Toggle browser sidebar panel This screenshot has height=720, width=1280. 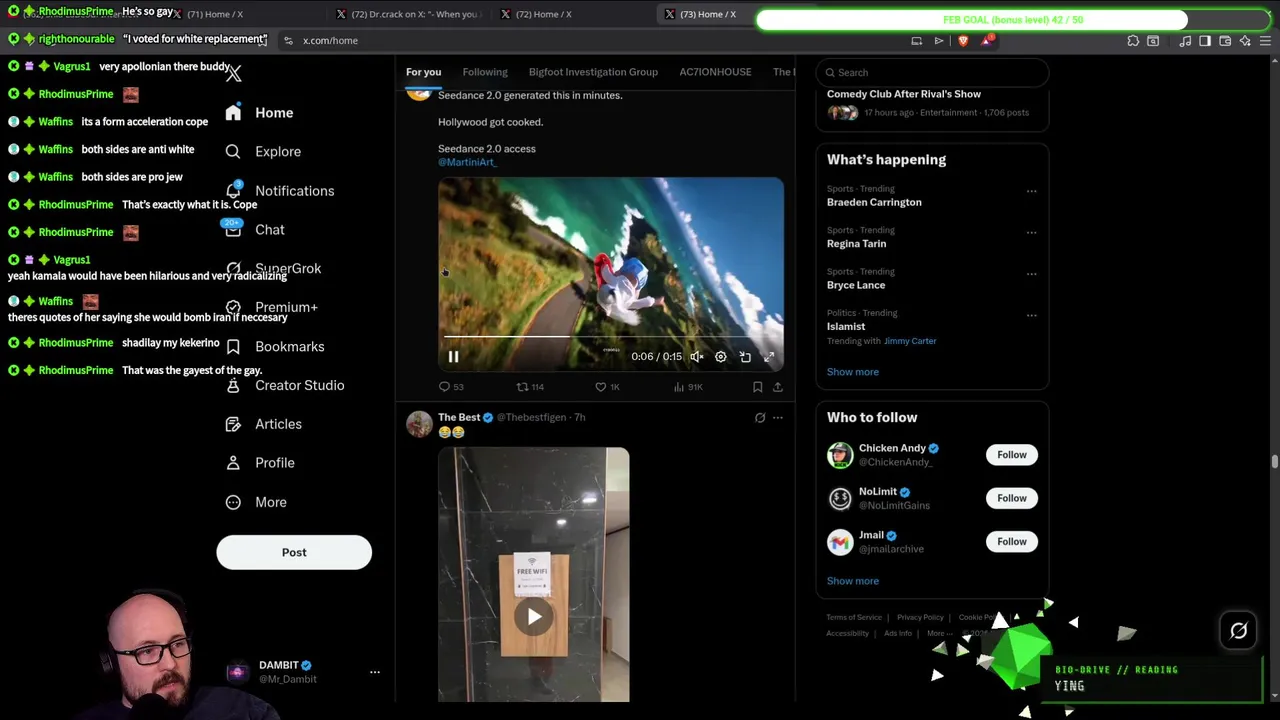[1205, 41]
